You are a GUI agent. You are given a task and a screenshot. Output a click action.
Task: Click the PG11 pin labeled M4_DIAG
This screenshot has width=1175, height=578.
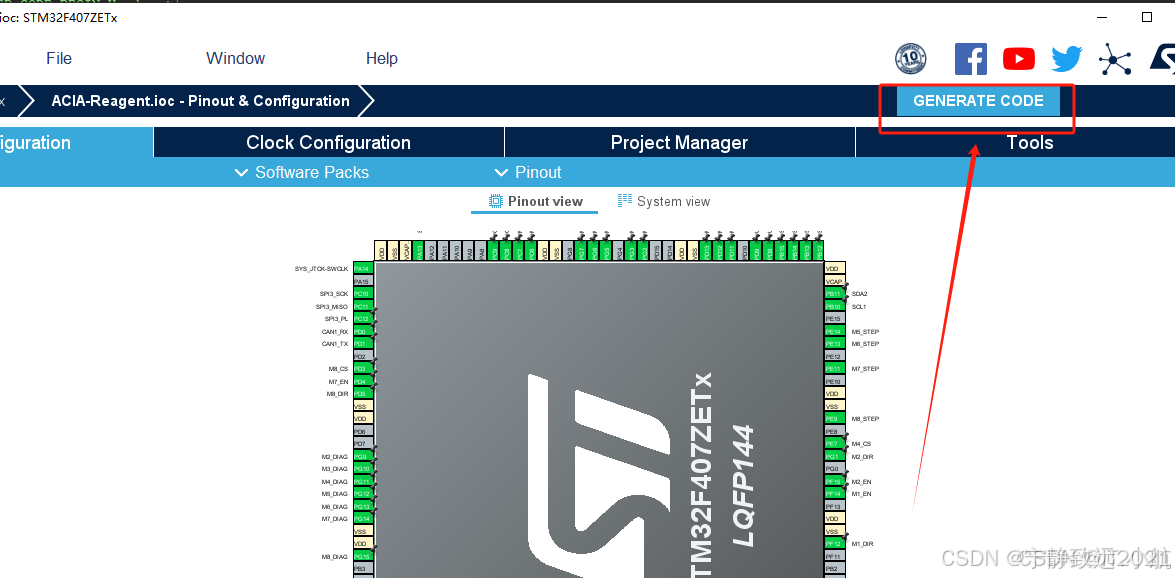[363, 481]
